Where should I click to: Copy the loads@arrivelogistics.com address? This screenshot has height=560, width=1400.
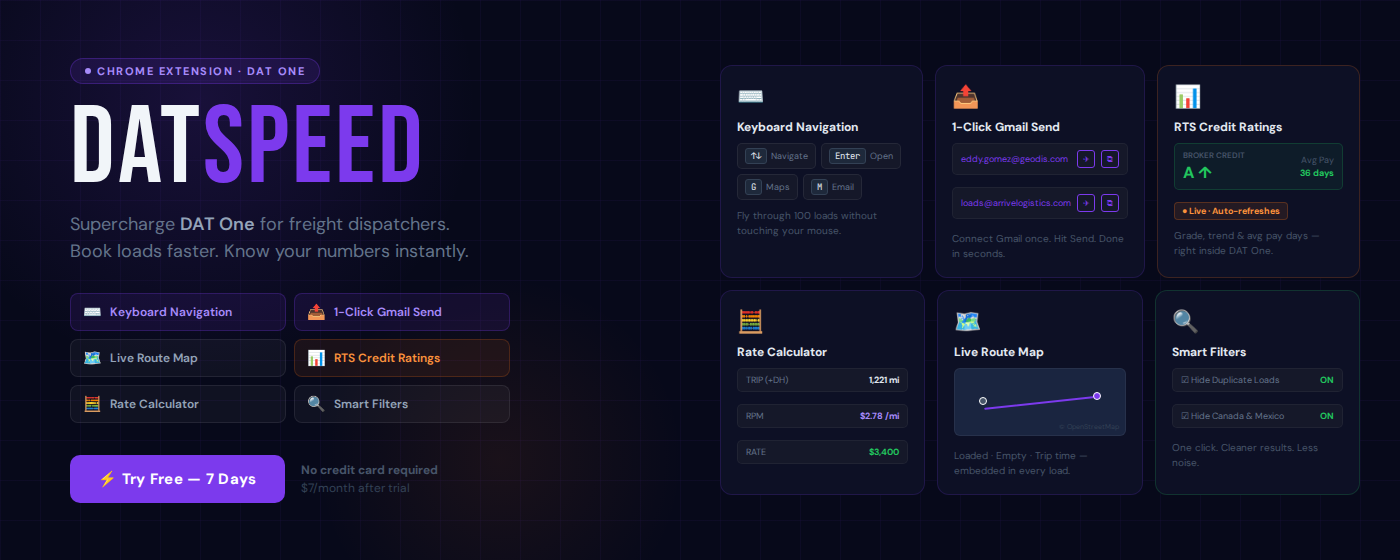click(x=1110, y=203)
